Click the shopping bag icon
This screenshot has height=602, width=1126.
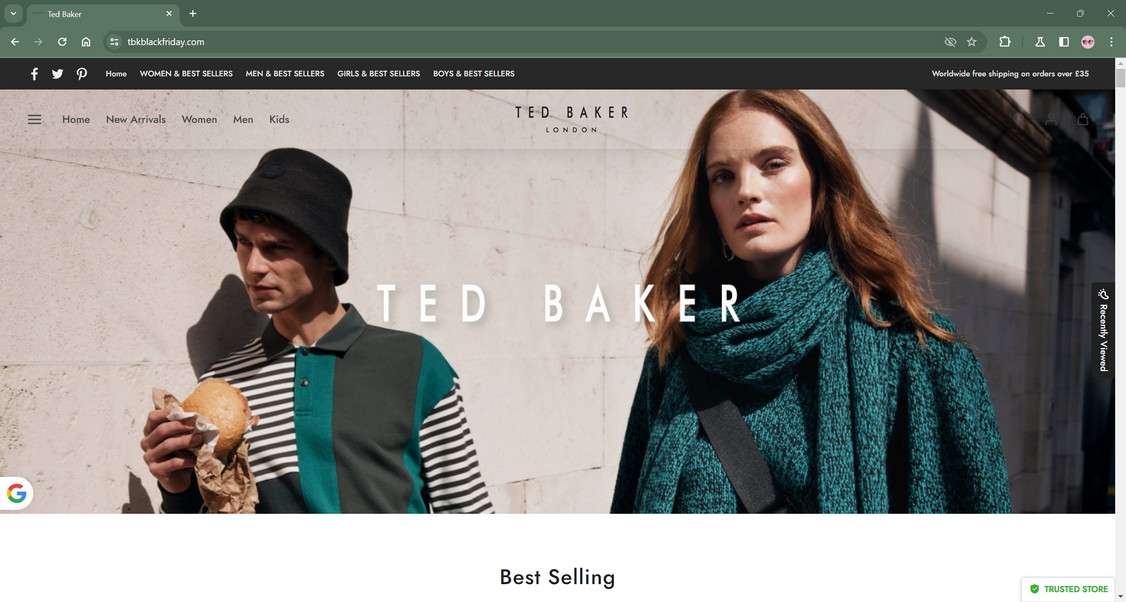(x=1083, y=119)
